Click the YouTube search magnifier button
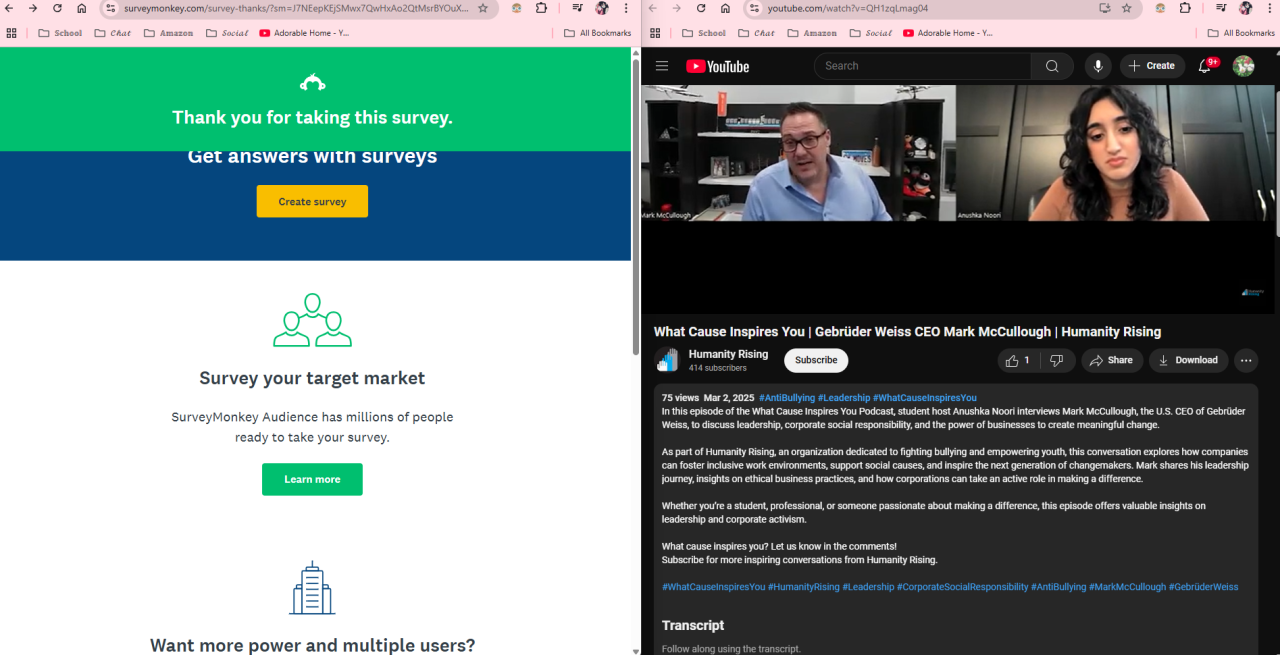The width and height of the screenshot is (1280, 655). point(1052,66)
